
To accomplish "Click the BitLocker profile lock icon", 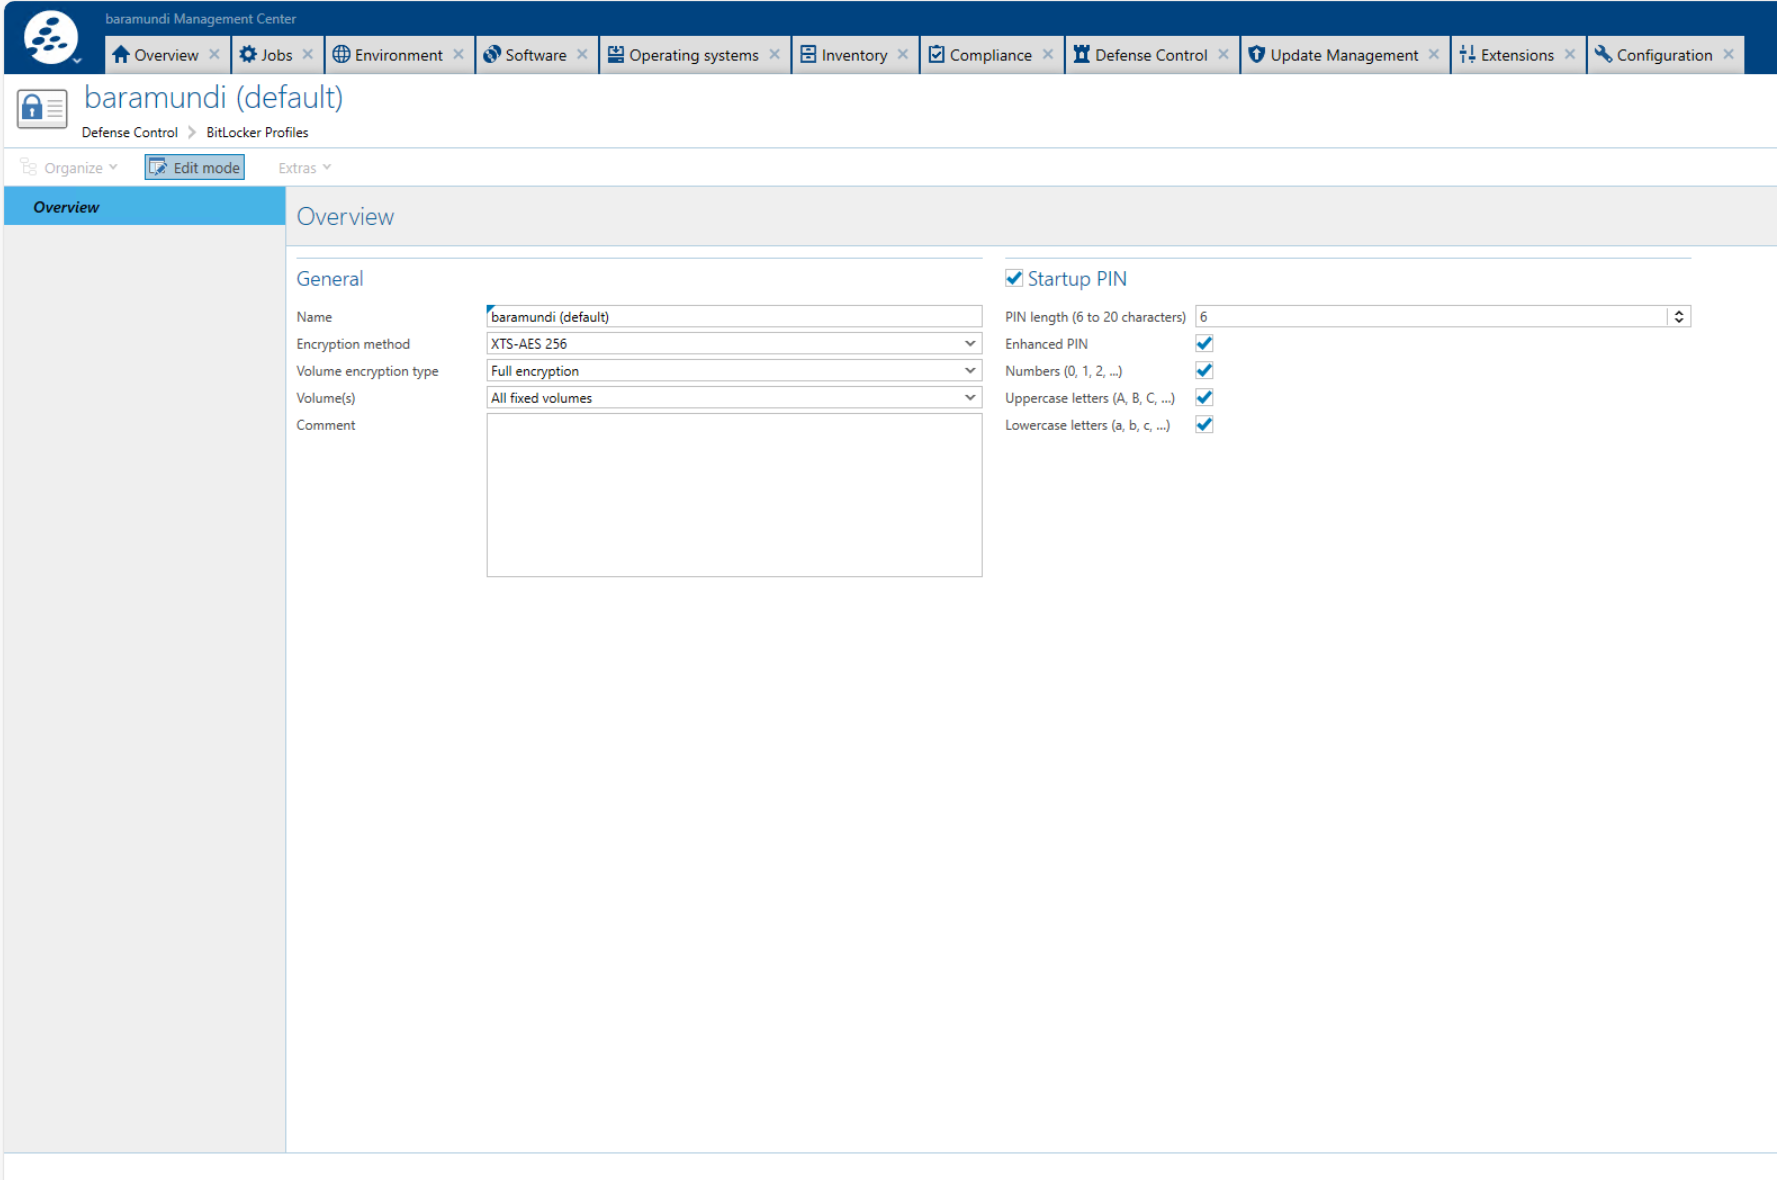I will (x=41, y=108).
